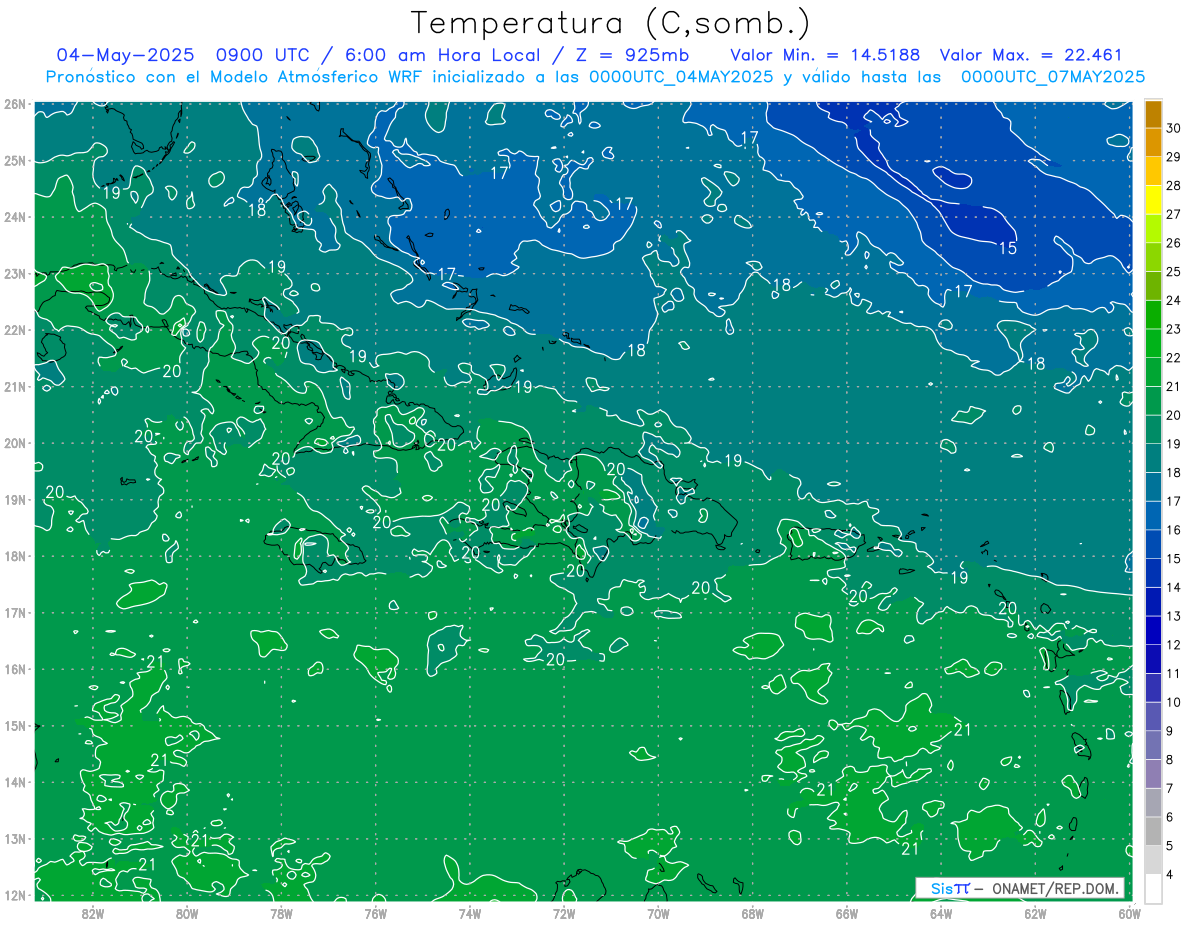Screen dimensions: 1200x927
Task: Click the 23N latitude axis label
Action: [x=14, y=273]
